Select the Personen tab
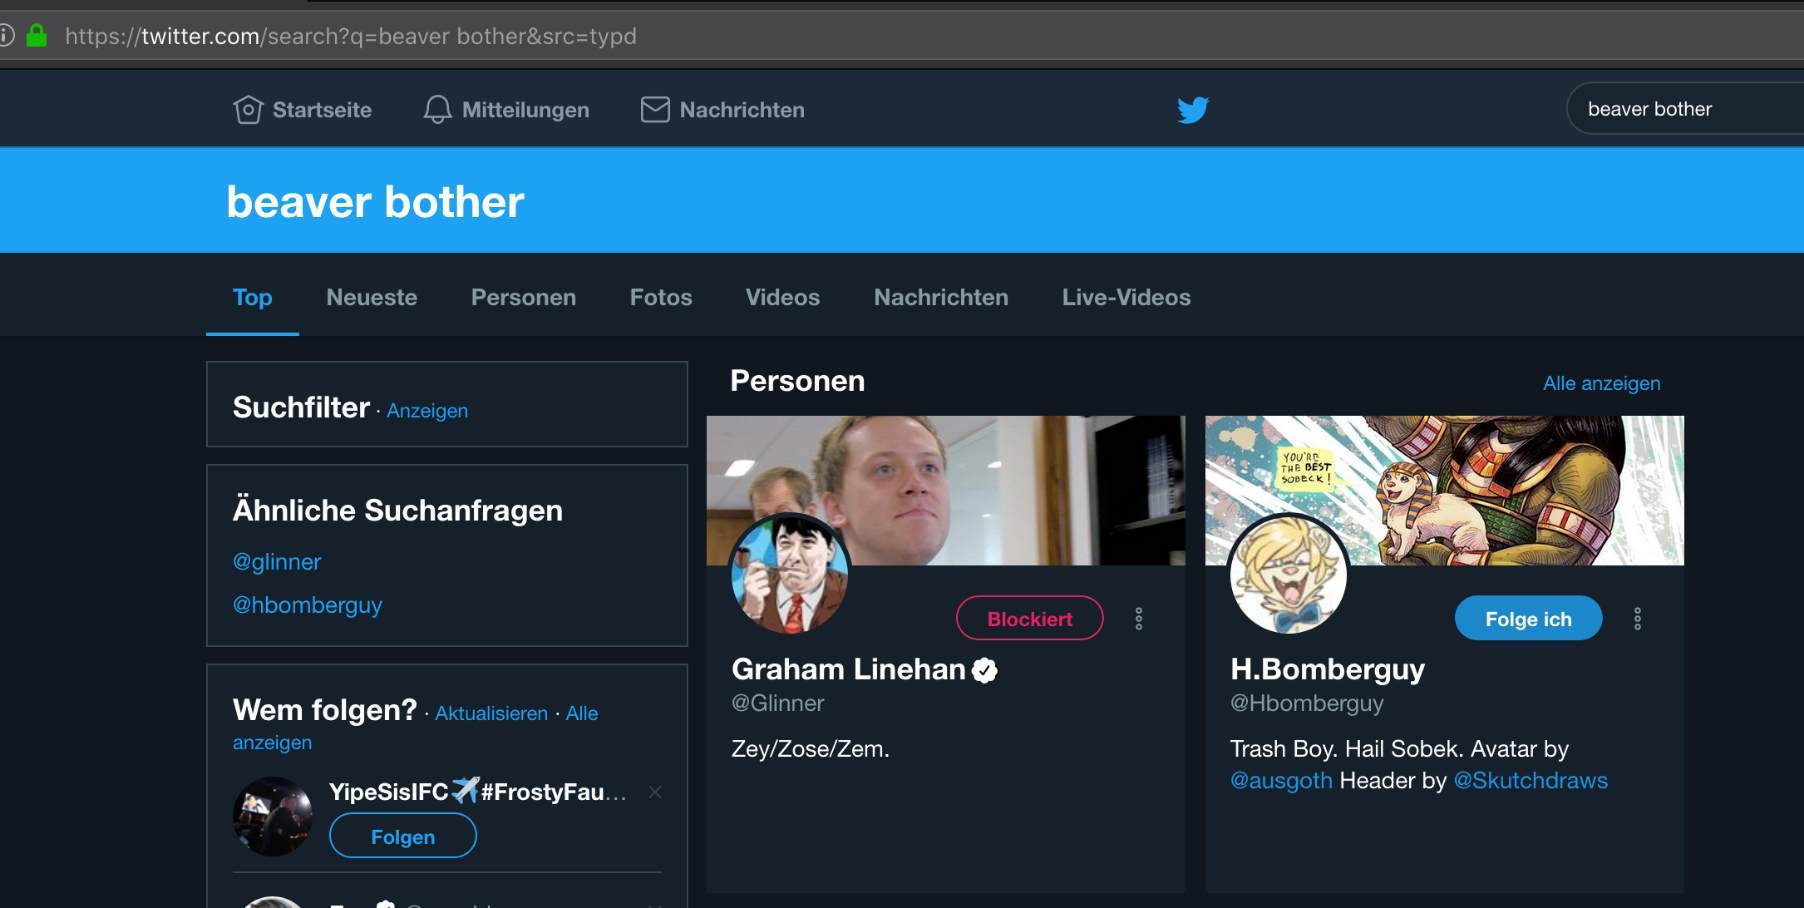 [523, 298]
